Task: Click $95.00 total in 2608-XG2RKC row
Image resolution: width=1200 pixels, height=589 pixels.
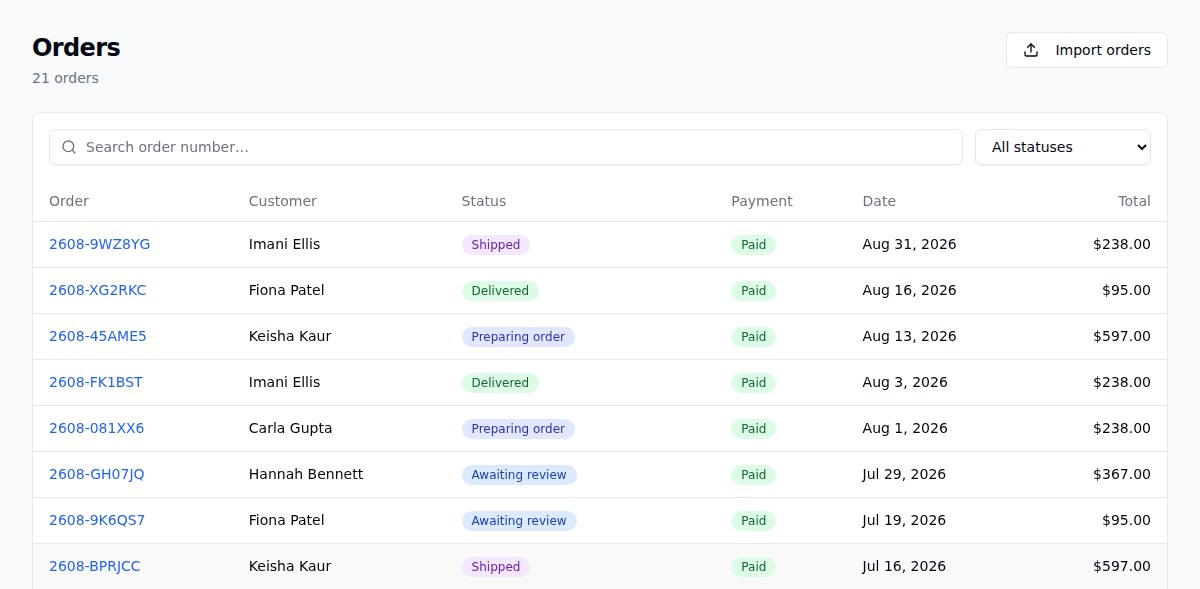Action: coord(1126,290)
